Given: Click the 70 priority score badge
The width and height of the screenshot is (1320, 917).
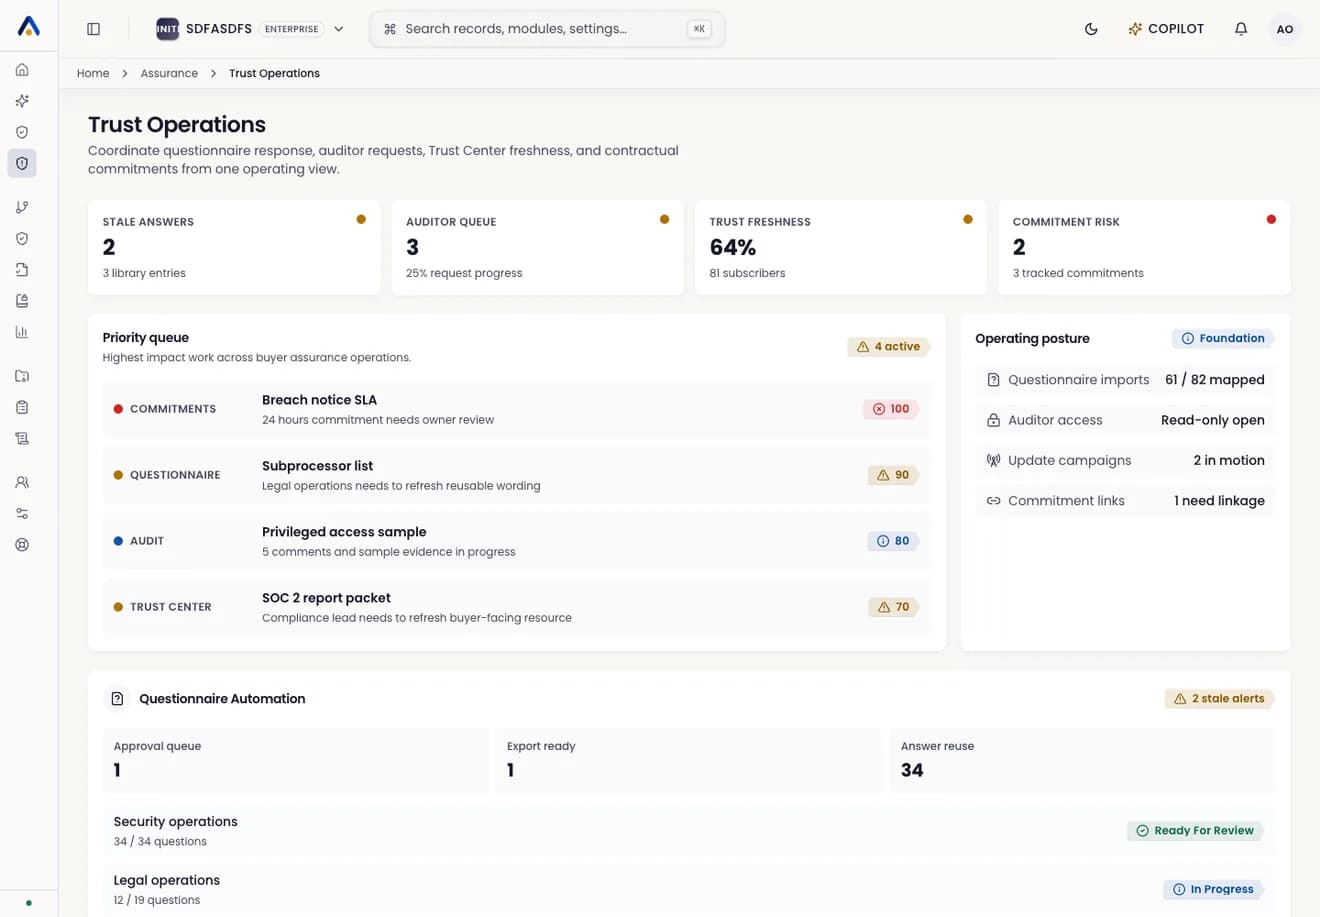Looking at the screenshot, I should pos(893,607).
